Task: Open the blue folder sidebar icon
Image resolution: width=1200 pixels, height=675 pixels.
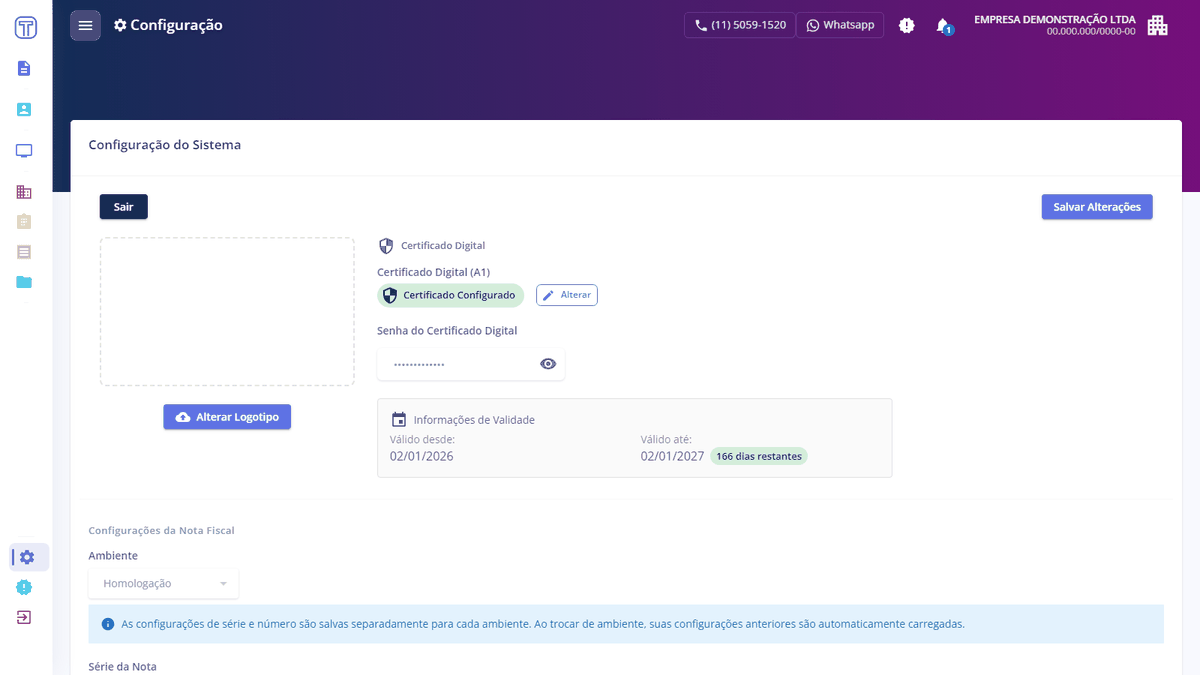Action: pyautogui.click(x=24, y=282)
